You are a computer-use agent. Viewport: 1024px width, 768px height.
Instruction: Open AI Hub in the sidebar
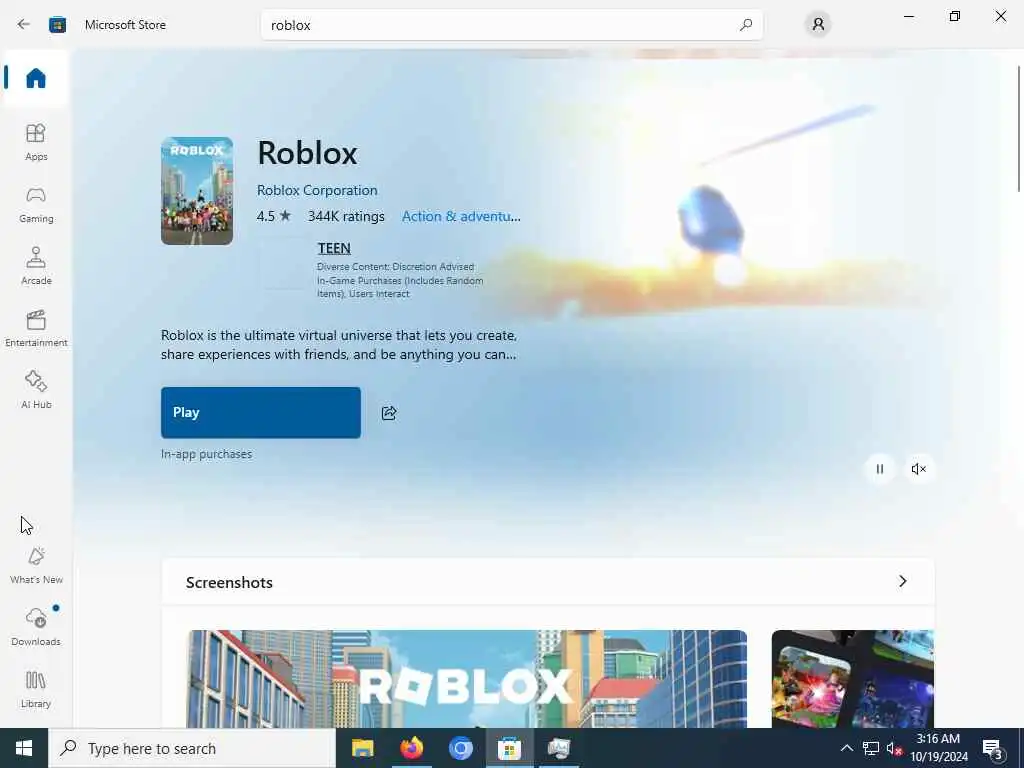[36, 390]
